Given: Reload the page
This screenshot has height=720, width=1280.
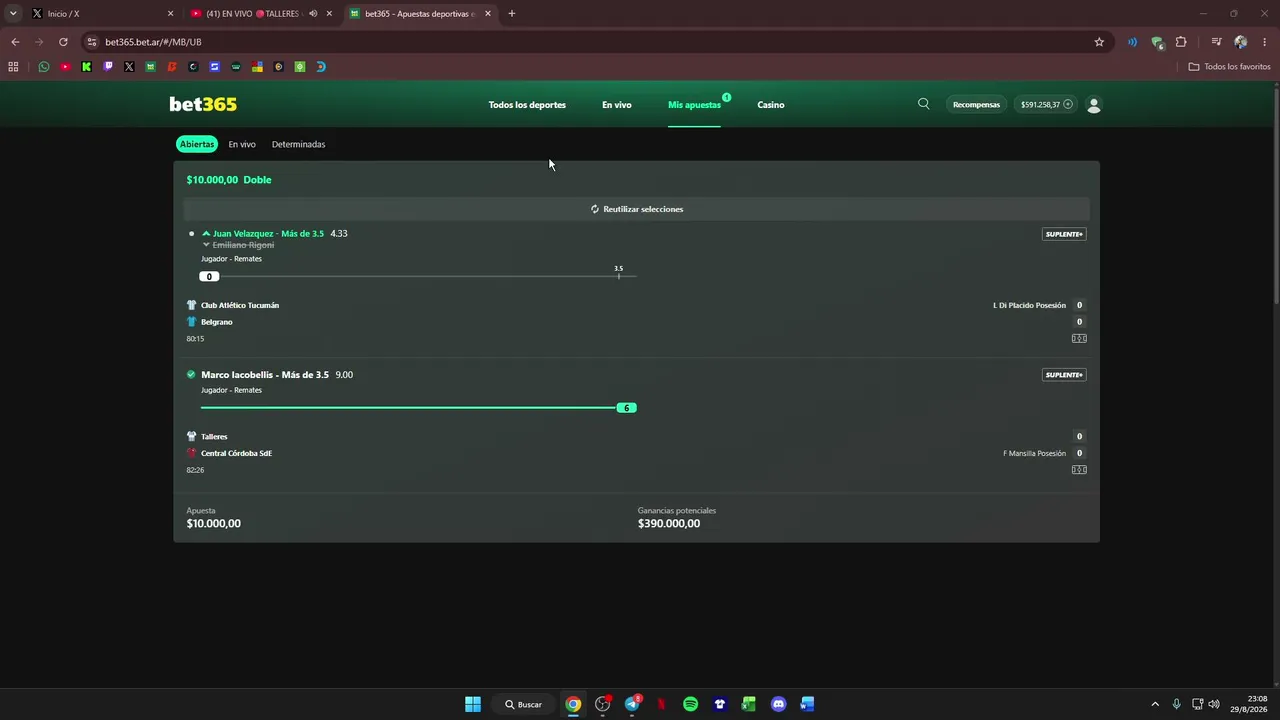Looking at the screenshot, I should pyautogui.click(x=63, y=42).
